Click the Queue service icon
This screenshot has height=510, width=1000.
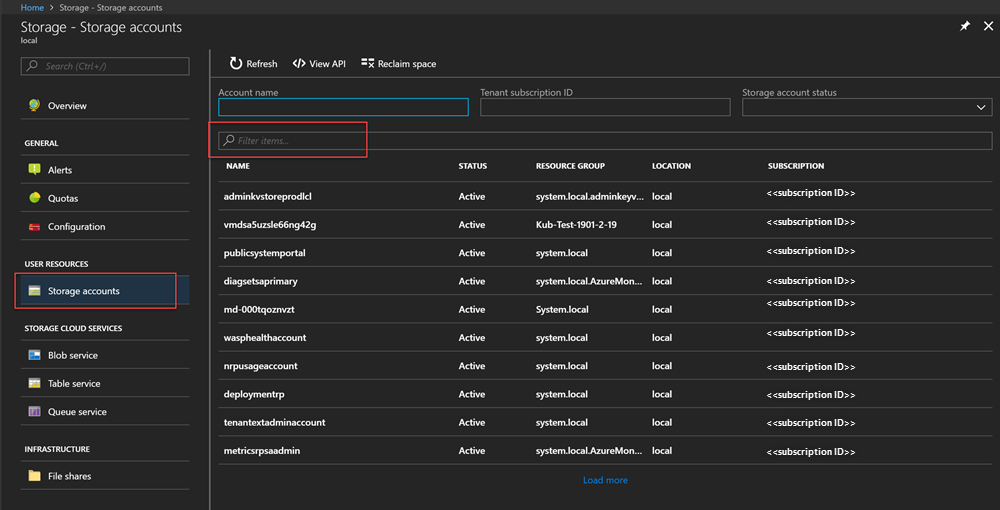tap(34, 412)
